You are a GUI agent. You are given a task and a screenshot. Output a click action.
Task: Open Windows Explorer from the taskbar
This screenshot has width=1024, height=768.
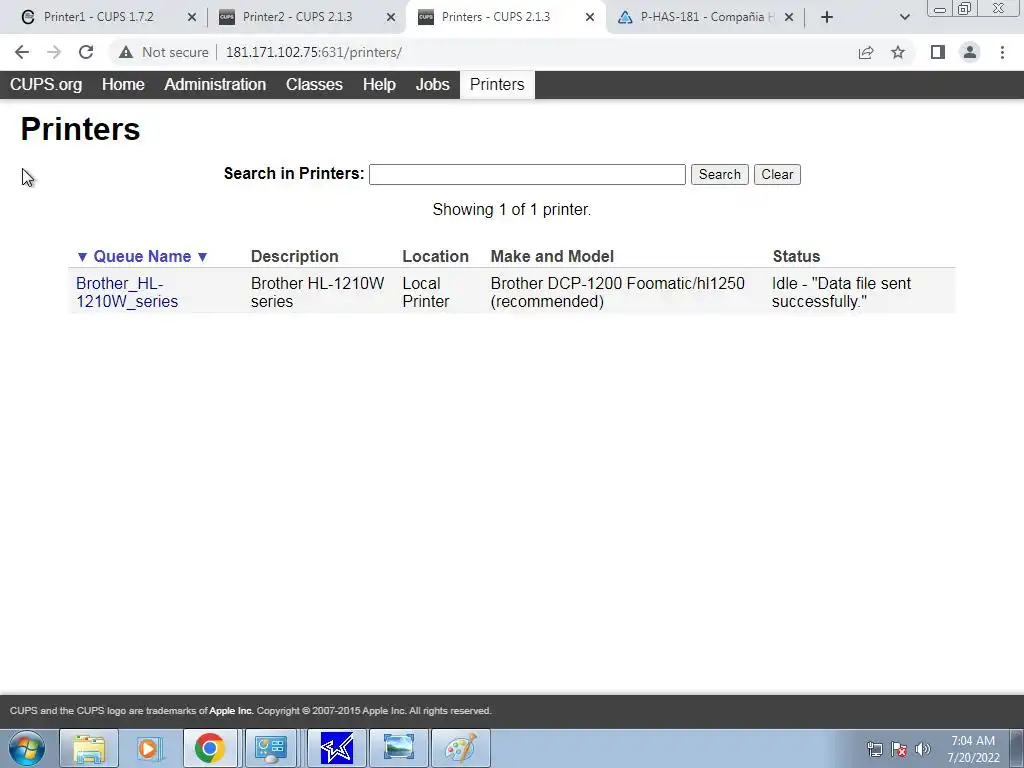coord(89,748)
